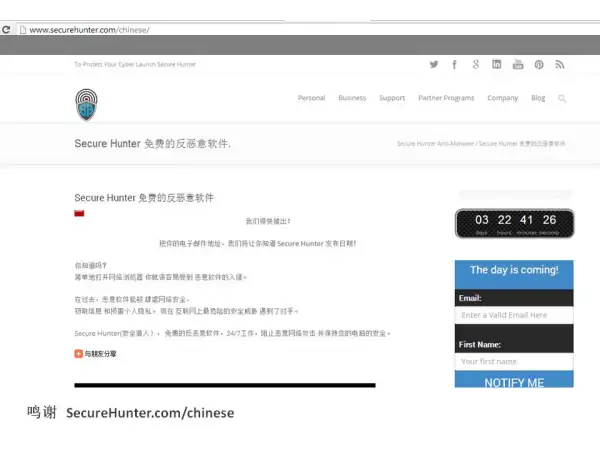Click the paragraph starting Secure Hunter(安全猎人)

[x=232, y=333]
